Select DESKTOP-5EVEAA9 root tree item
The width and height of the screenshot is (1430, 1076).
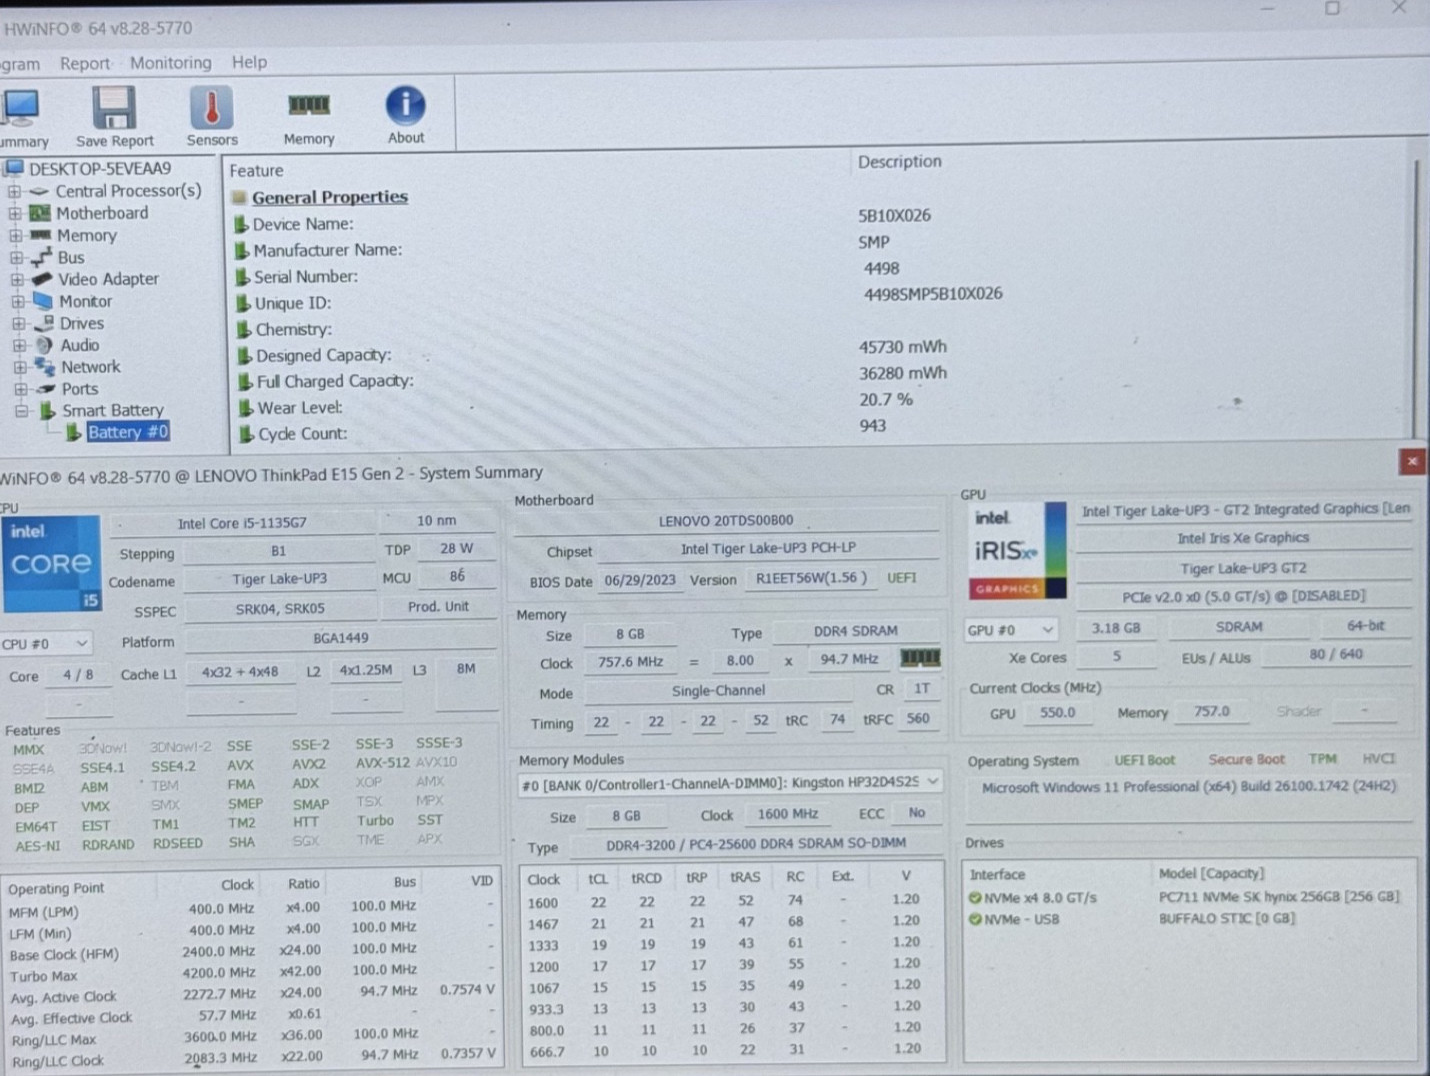99,168
